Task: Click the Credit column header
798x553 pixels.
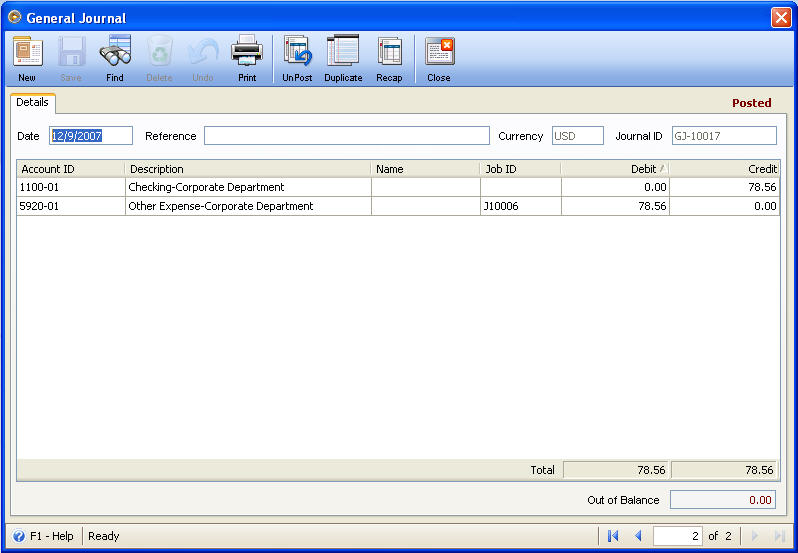Action: click(725, 169)
